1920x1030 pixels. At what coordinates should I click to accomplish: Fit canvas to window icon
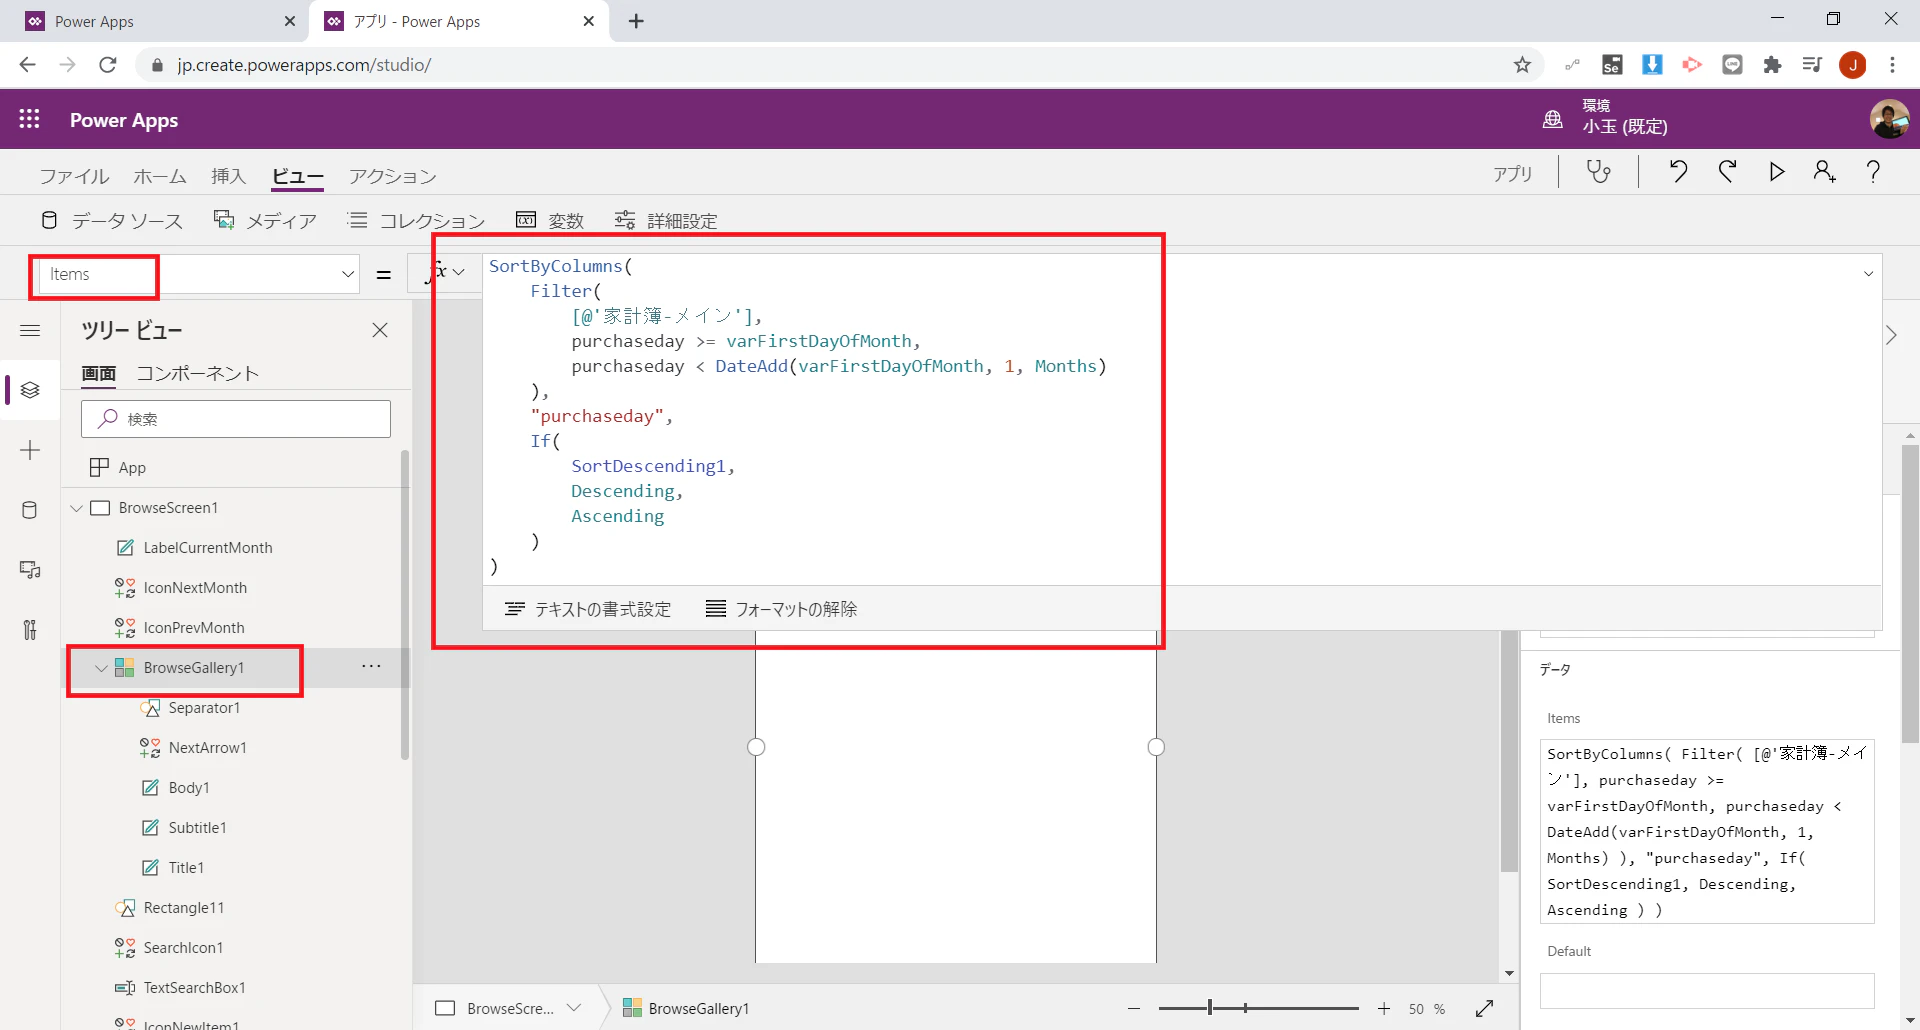pyautogui.click(x=1484, y=1009)
